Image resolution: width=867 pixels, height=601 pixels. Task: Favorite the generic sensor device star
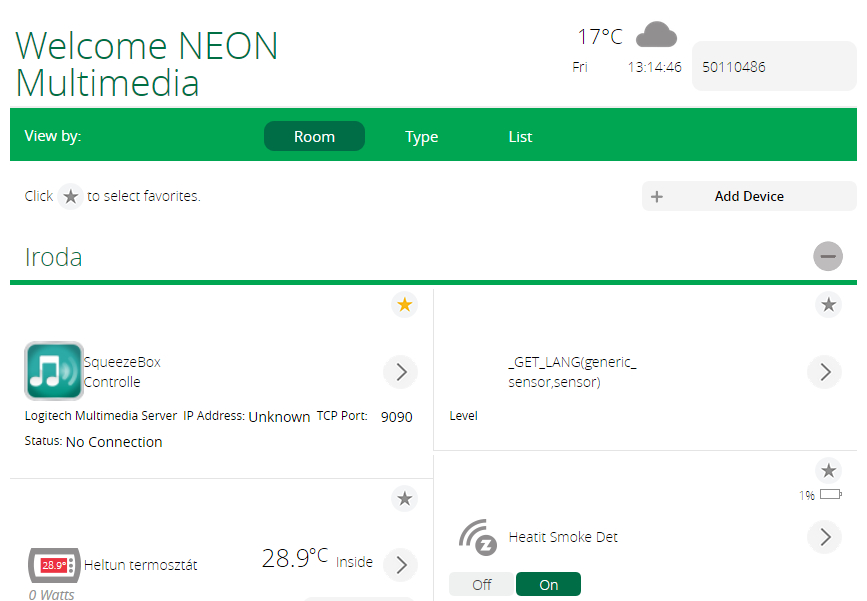[x=828, y=305]
